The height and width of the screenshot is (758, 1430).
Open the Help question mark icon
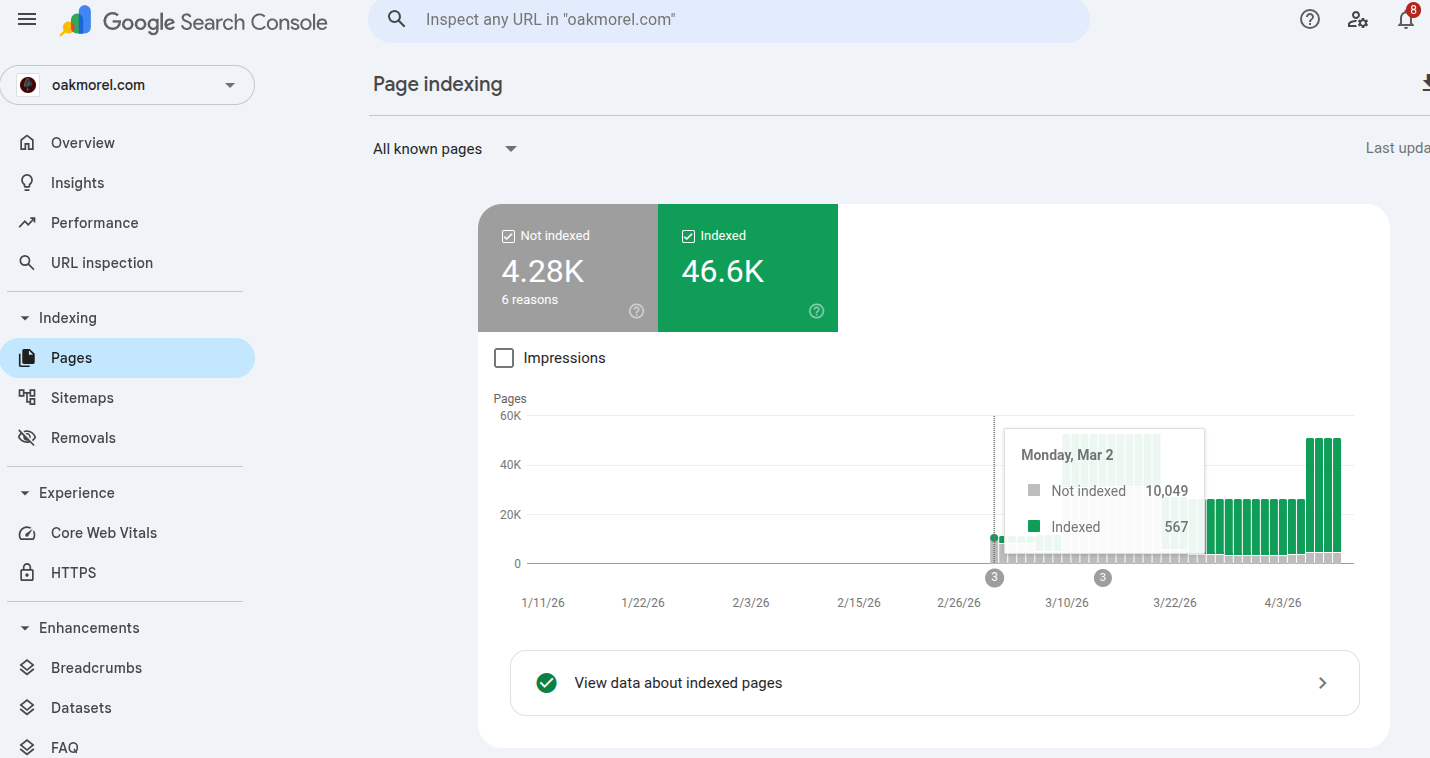(x=1310, y=19)
